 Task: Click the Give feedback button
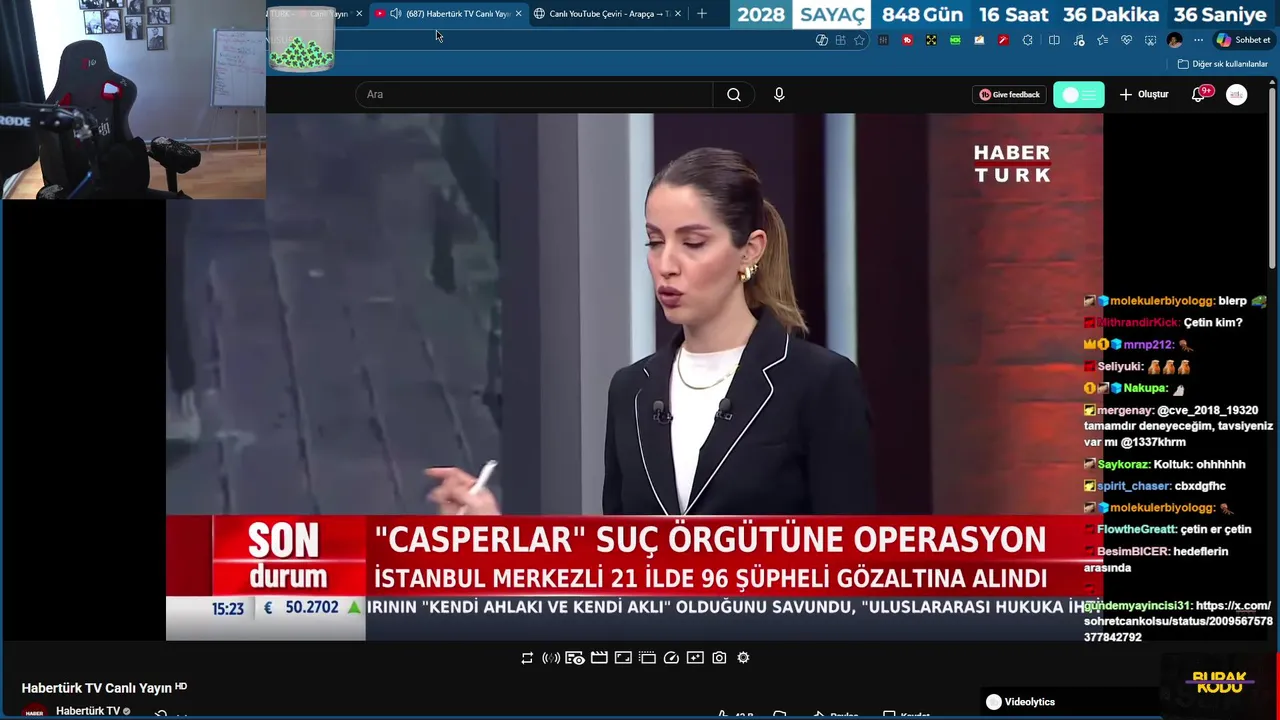[x=1009, y=94]
